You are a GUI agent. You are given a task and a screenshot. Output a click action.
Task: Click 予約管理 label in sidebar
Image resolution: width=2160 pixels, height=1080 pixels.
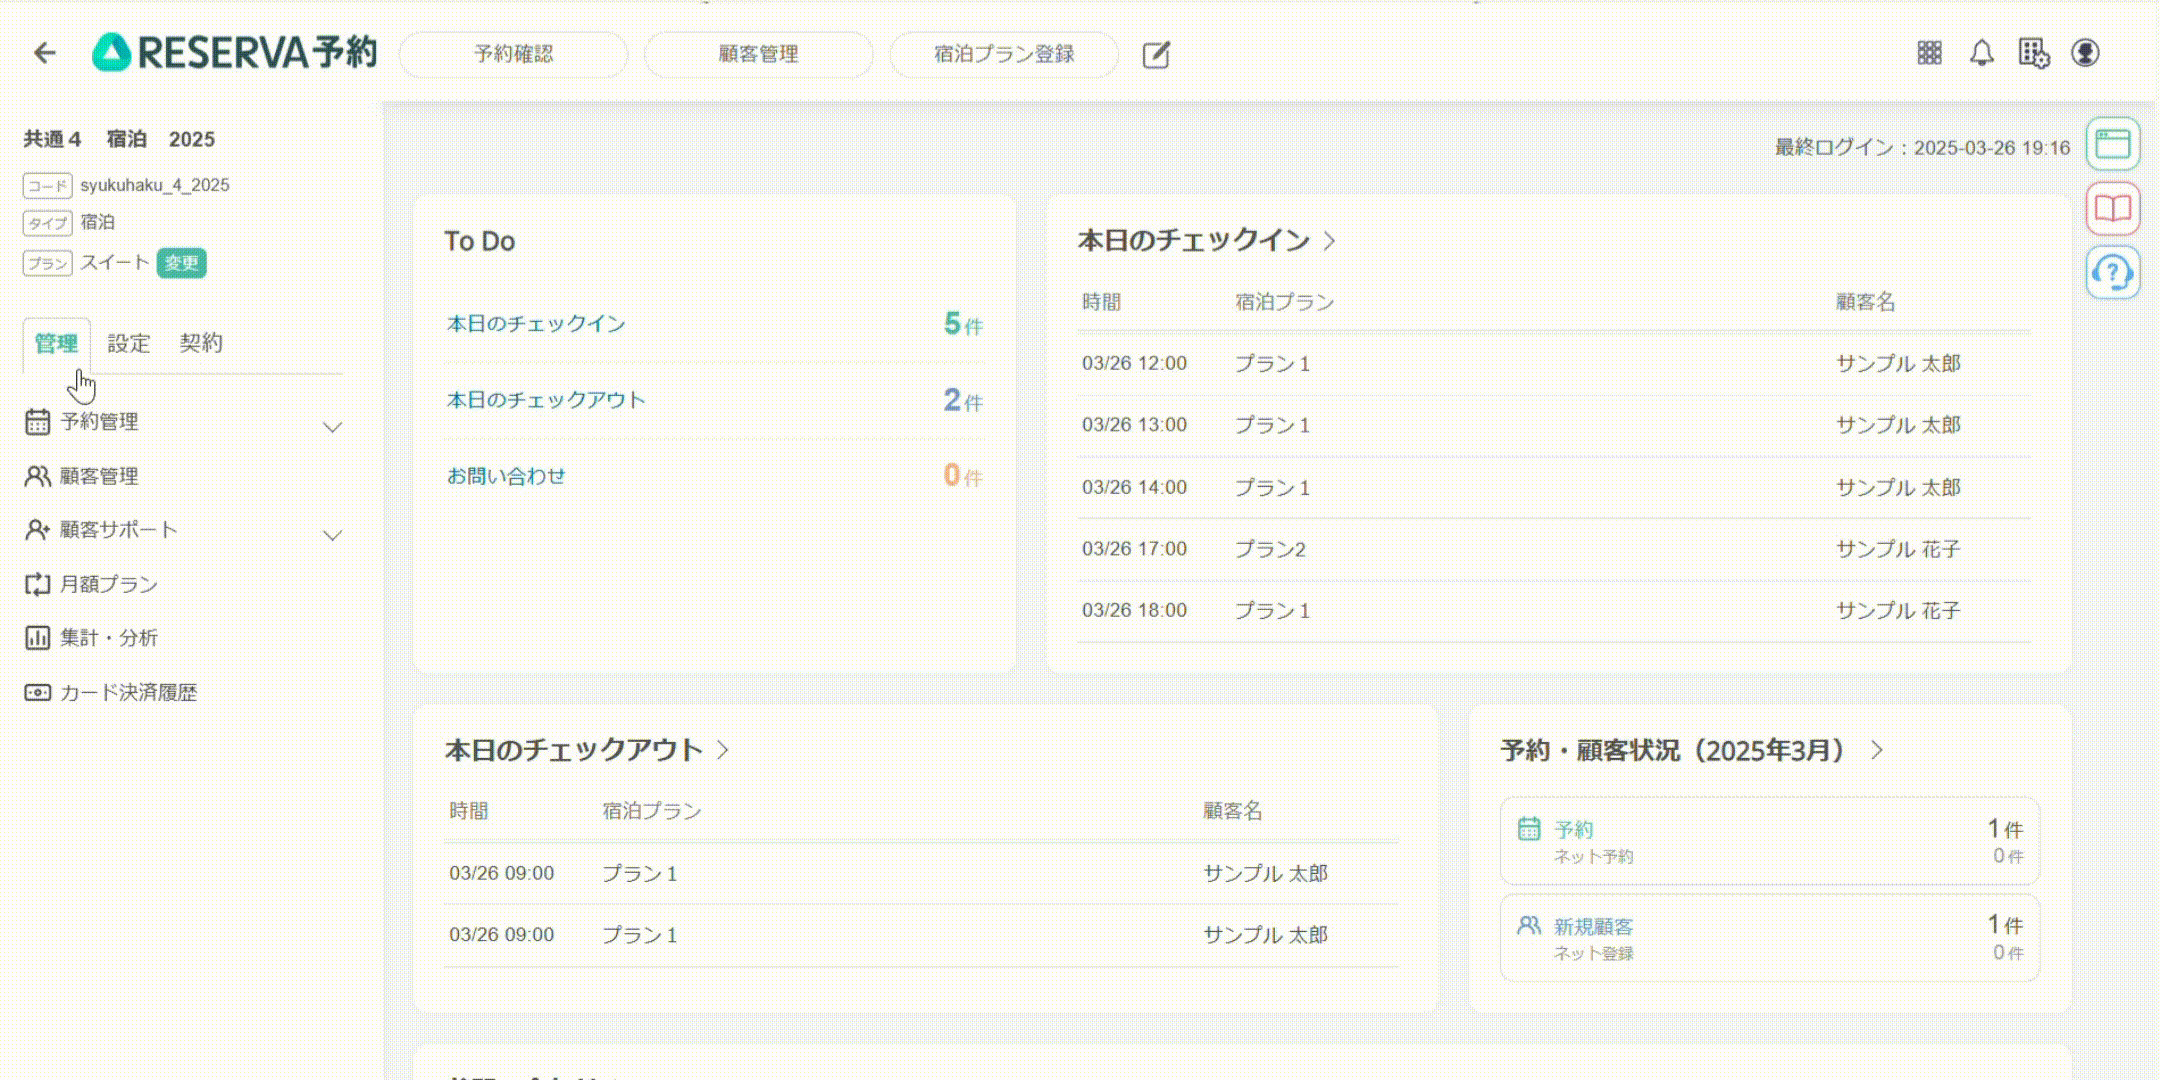[x=99, y=422]
